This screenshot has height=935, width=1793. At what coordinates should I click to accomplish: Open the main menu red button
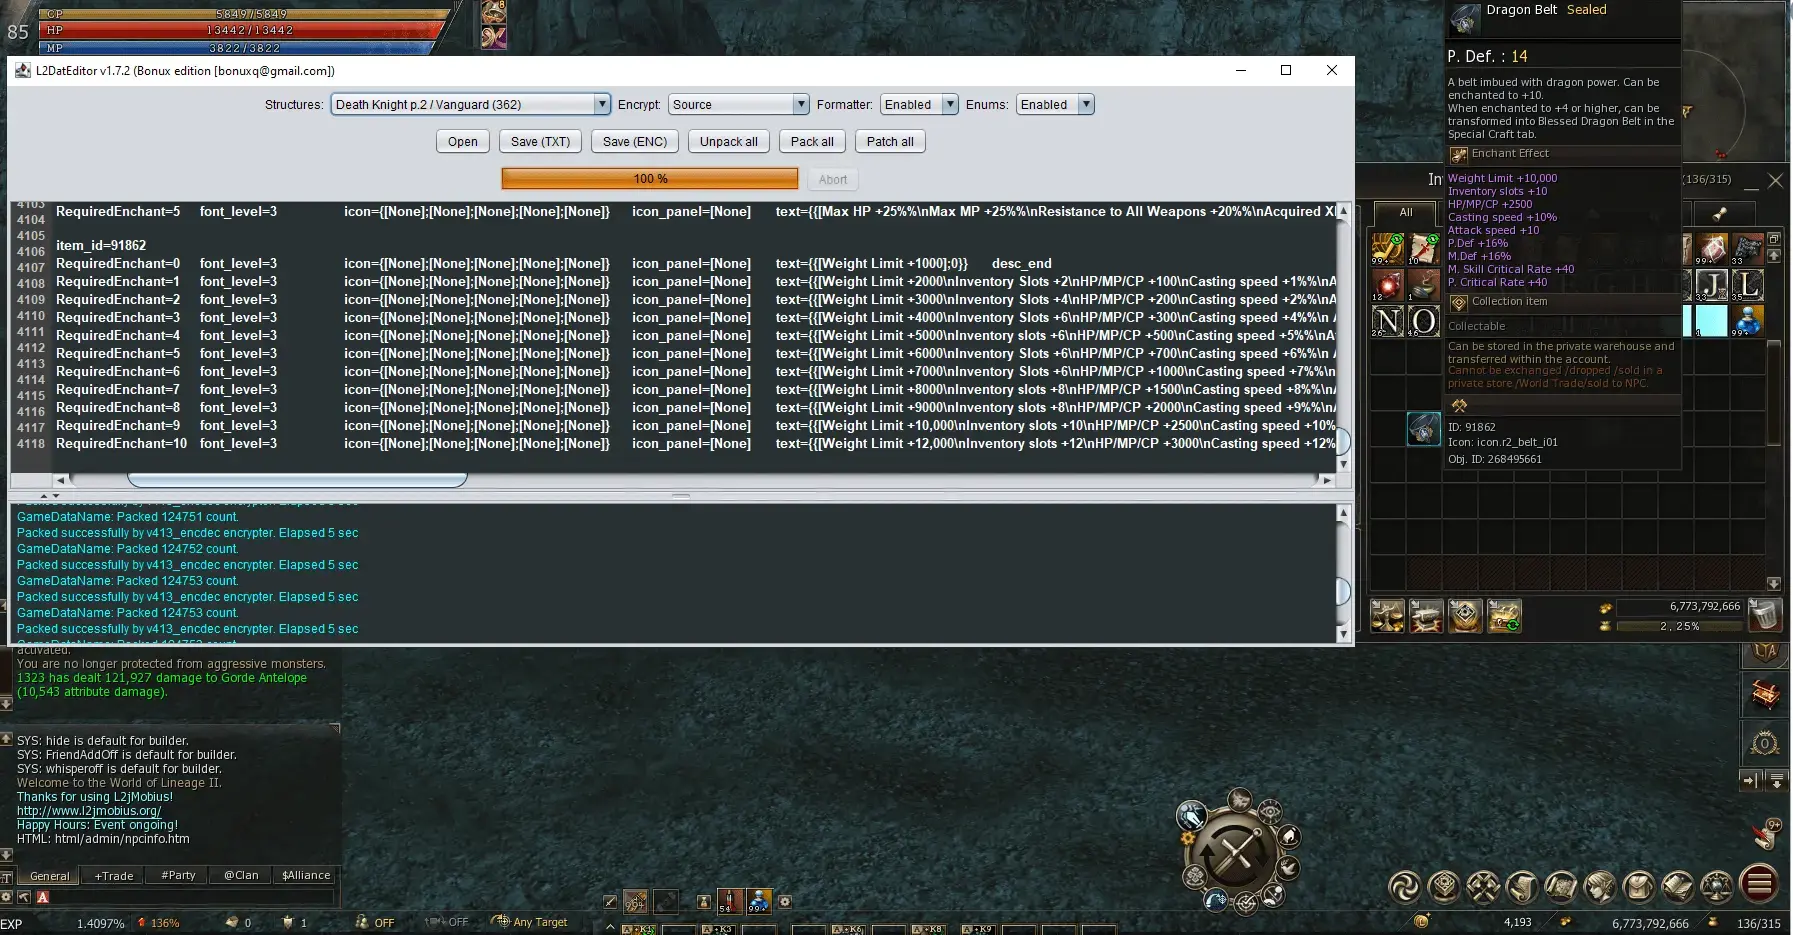(x=1759, y=884)
